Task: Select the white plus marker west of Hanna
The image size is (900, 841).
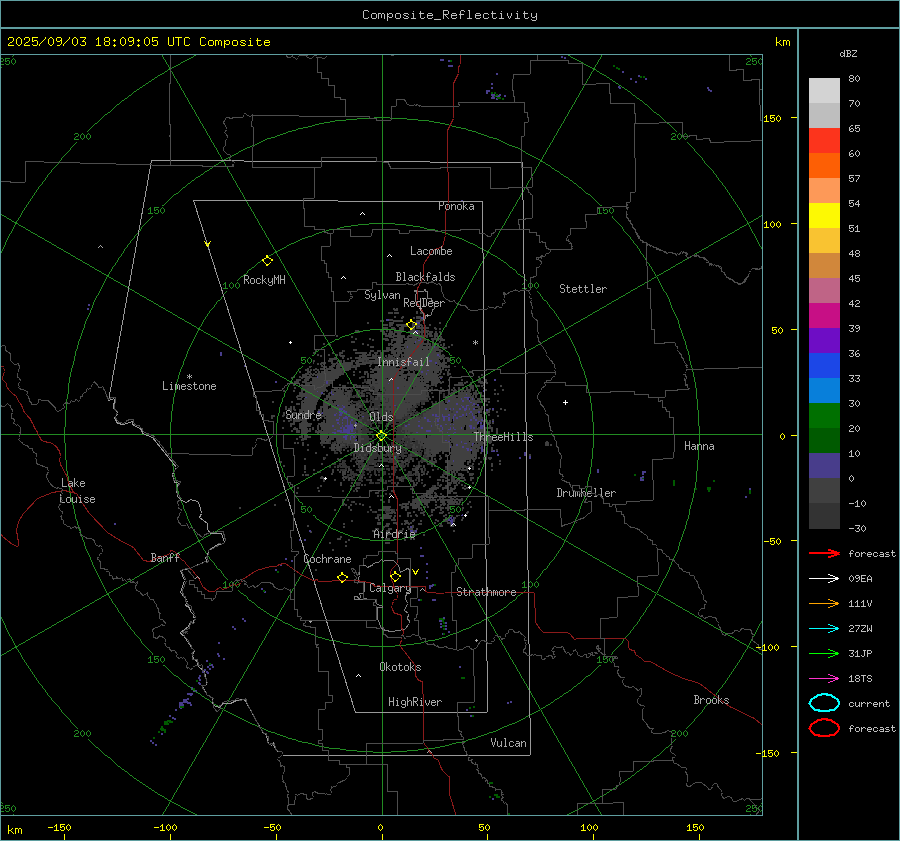Action: [x=565, y=402]
